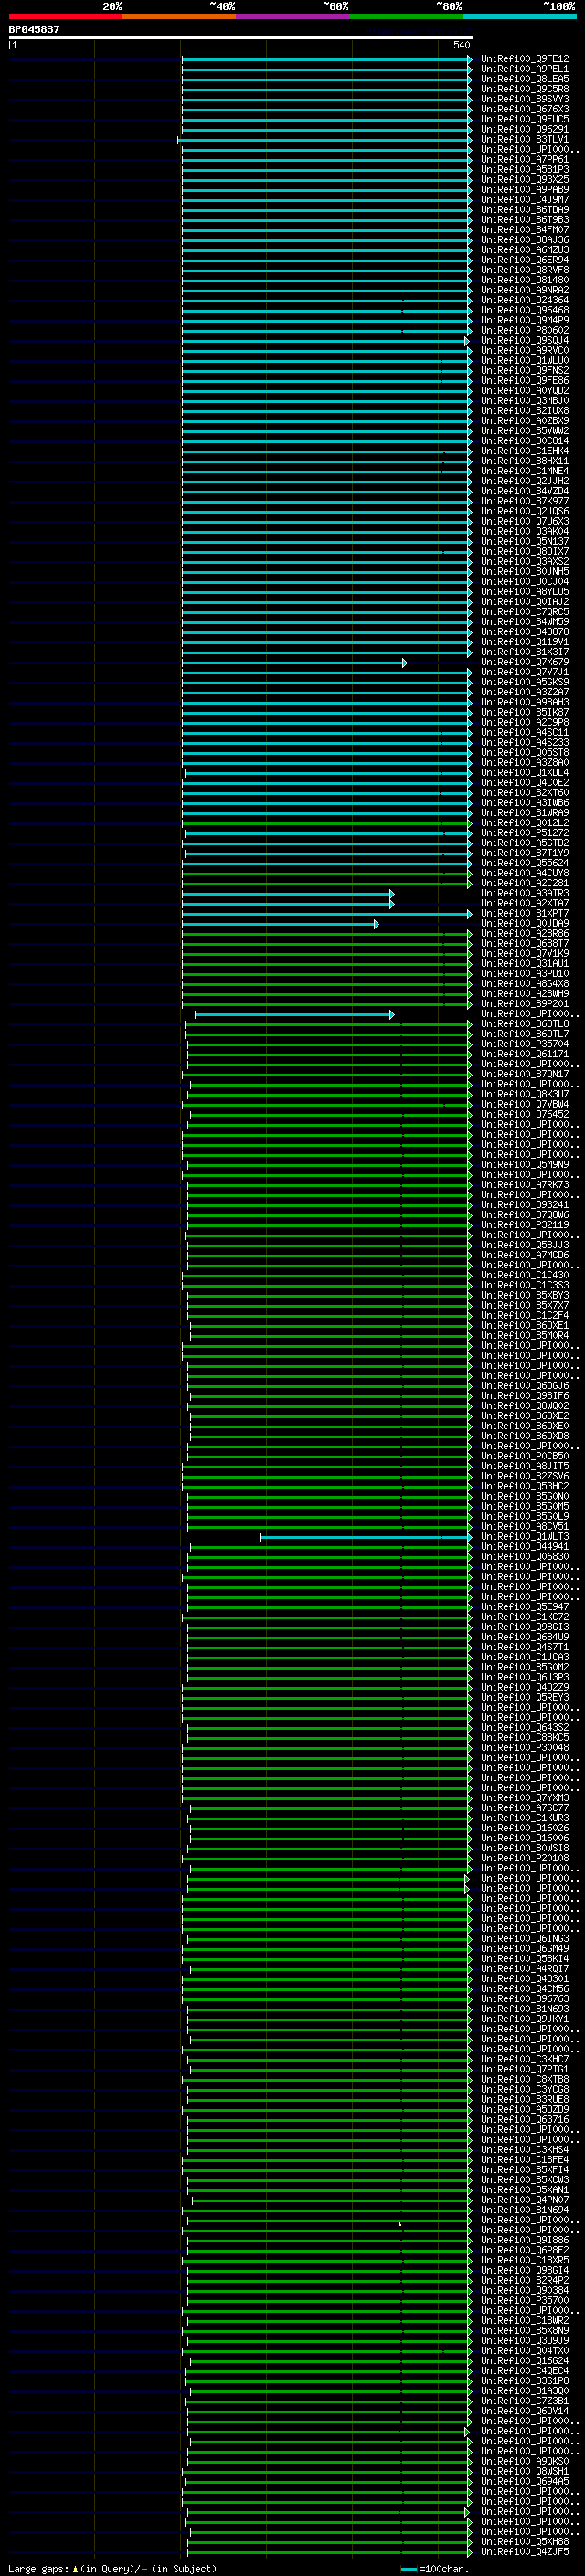Click the cyan ~100% legend segment
This screenshot has height=2576, width=585.
(x=519, y=16)
